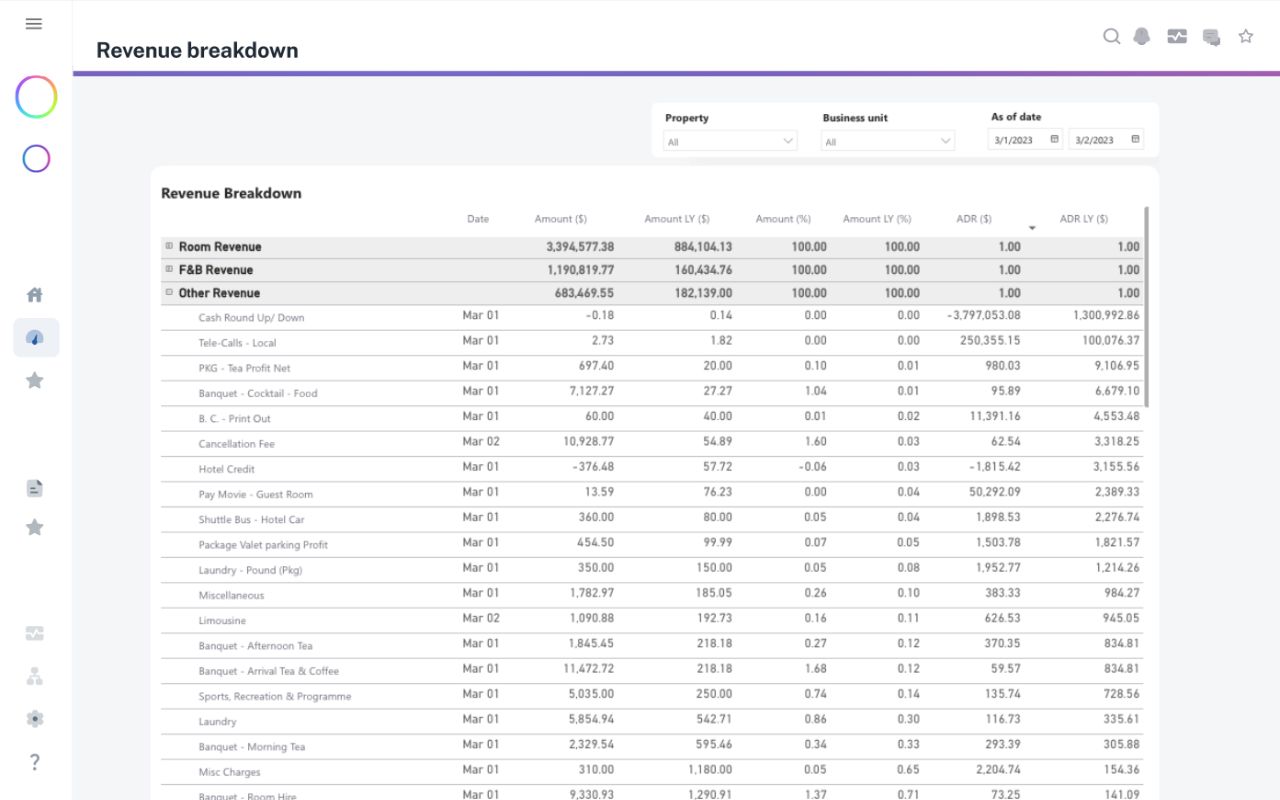Viewport: 1280px width, 800px height.
Task: Open the hamburger menu
Action: (34, 24)
